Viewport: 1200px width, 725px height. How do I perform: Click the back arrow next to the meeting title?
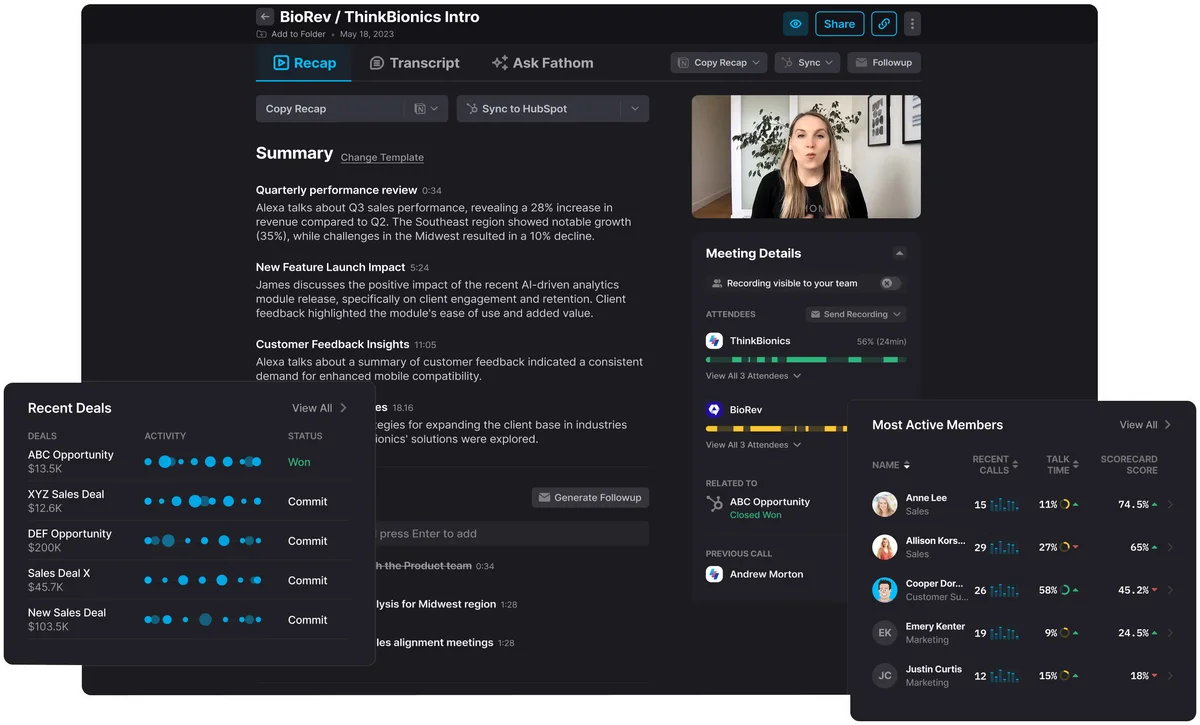pos(264,16)
